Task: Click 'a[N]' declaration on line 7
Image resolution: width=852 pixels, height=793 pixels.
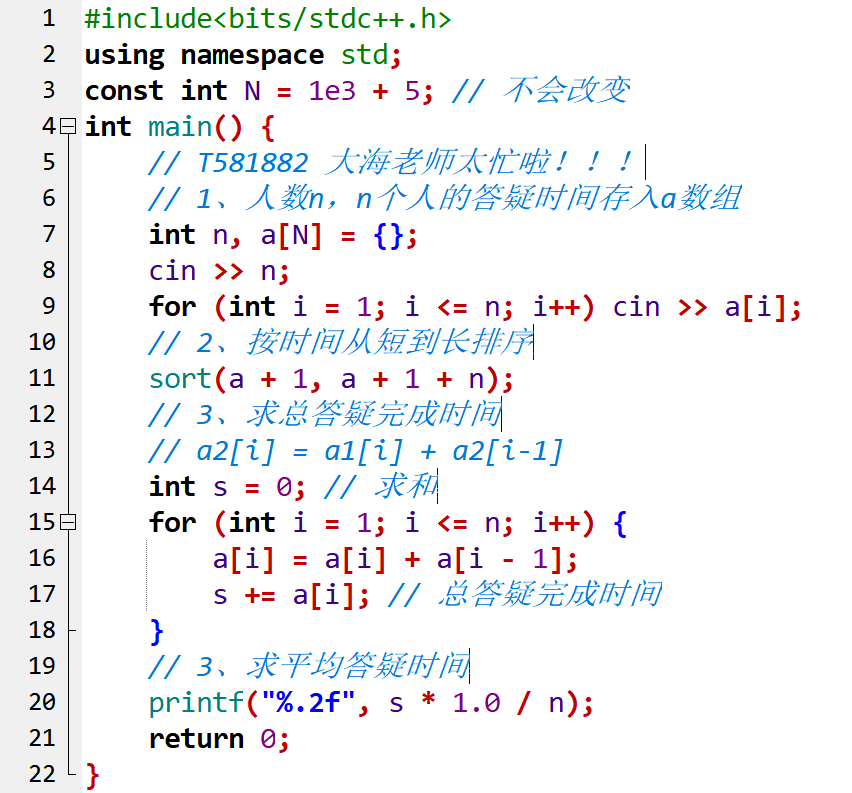Action: 291,236
